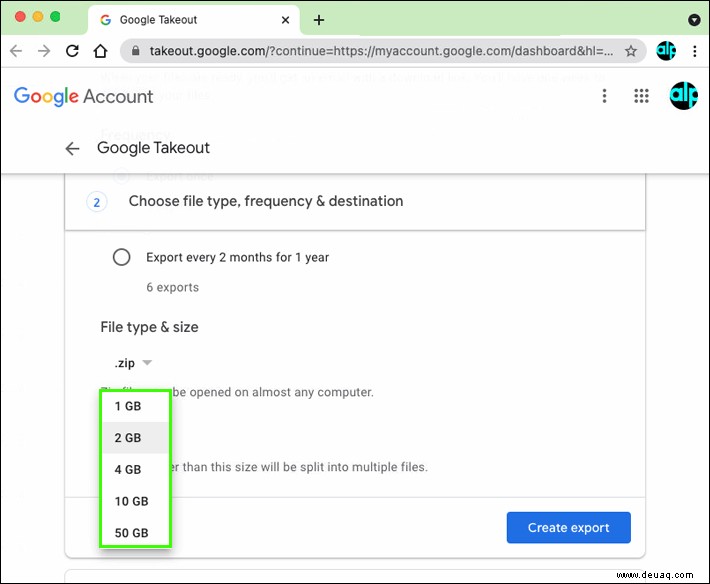
Task: Click the macOS yellow minimize button
Action: coord(38,17)
